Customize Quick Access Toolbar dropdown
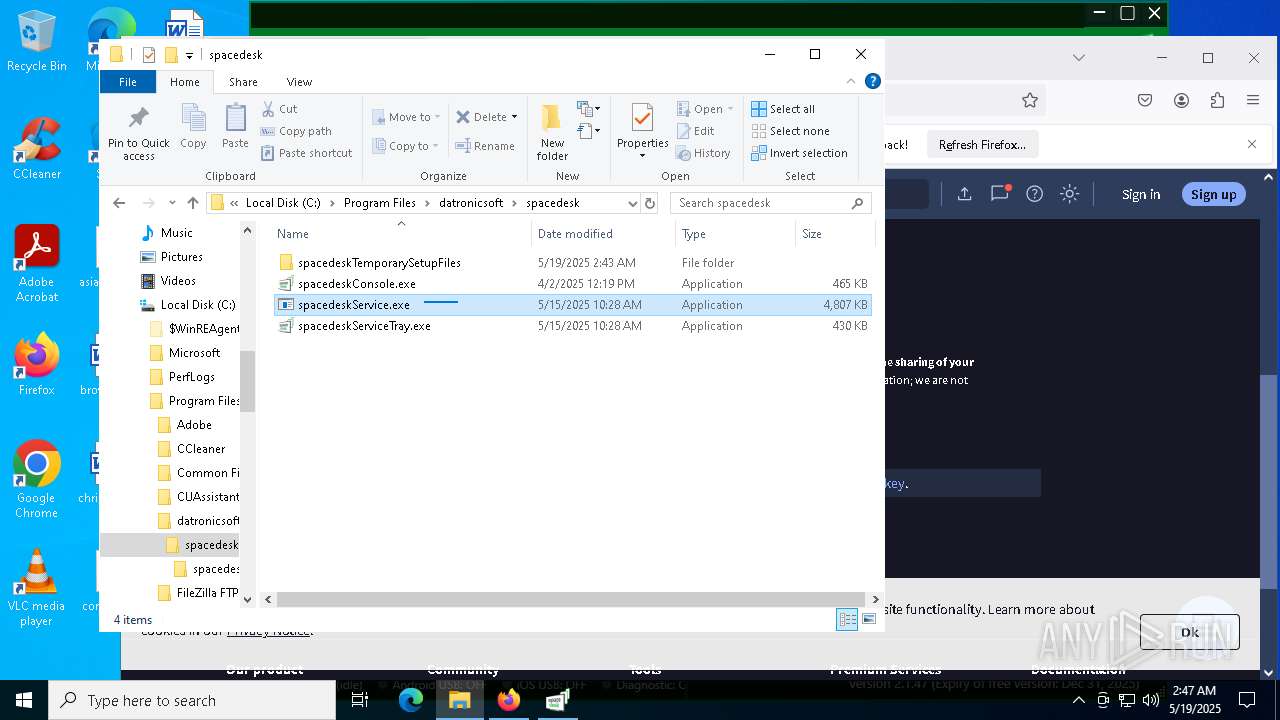This screenshot has width=1280, height=720. [x=189, y=55]
